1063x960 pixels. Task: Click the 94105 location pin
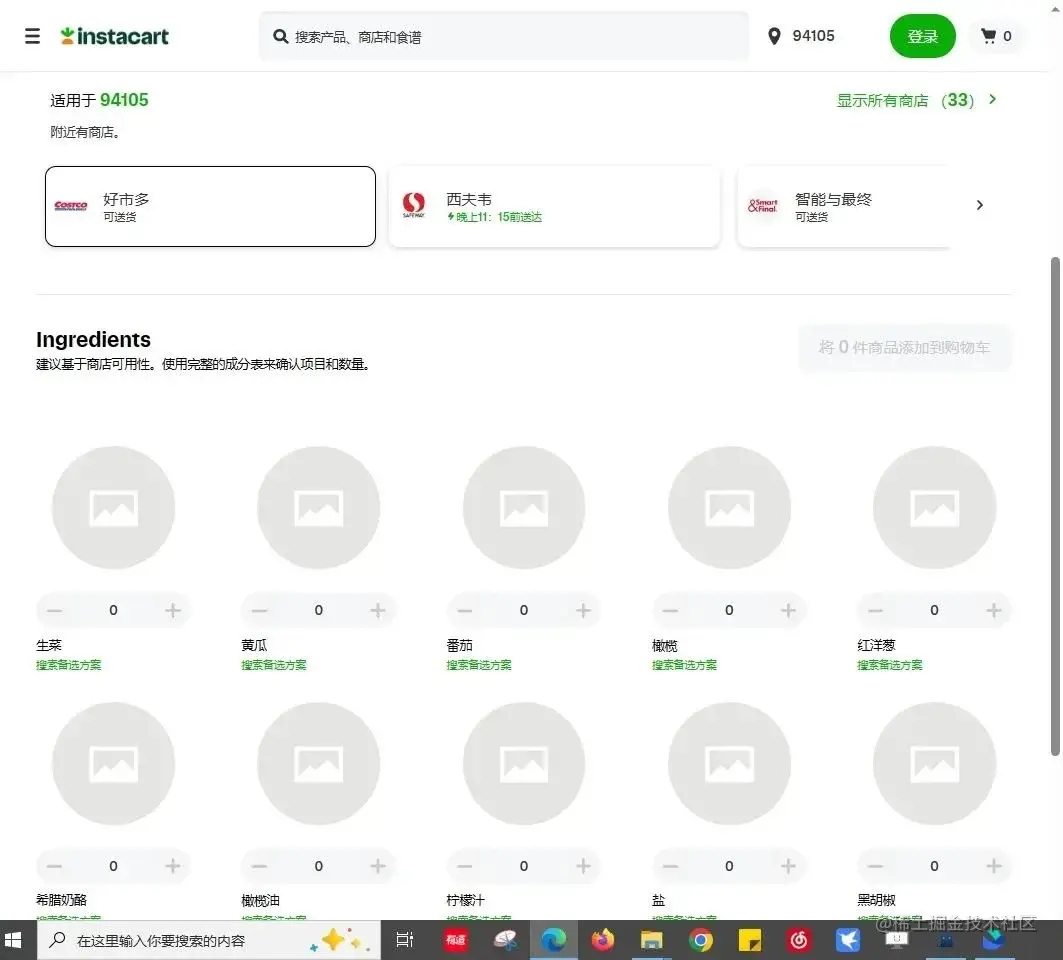click(x=774, y=36)
